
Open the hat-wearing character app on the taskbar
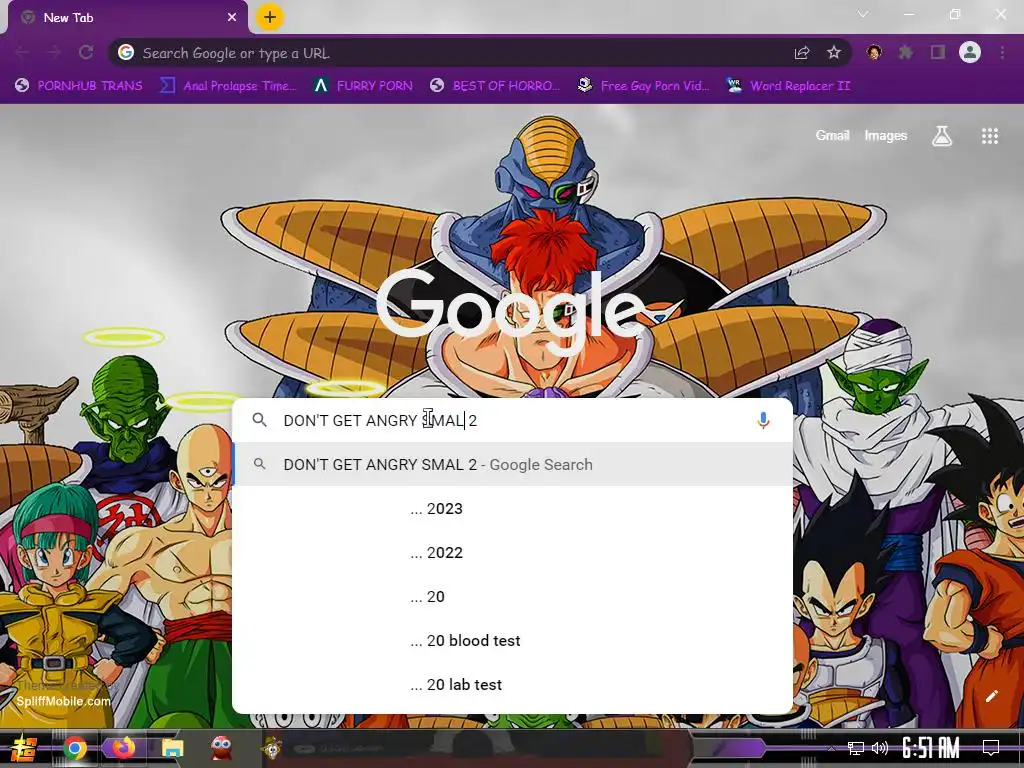pos(272,748)
